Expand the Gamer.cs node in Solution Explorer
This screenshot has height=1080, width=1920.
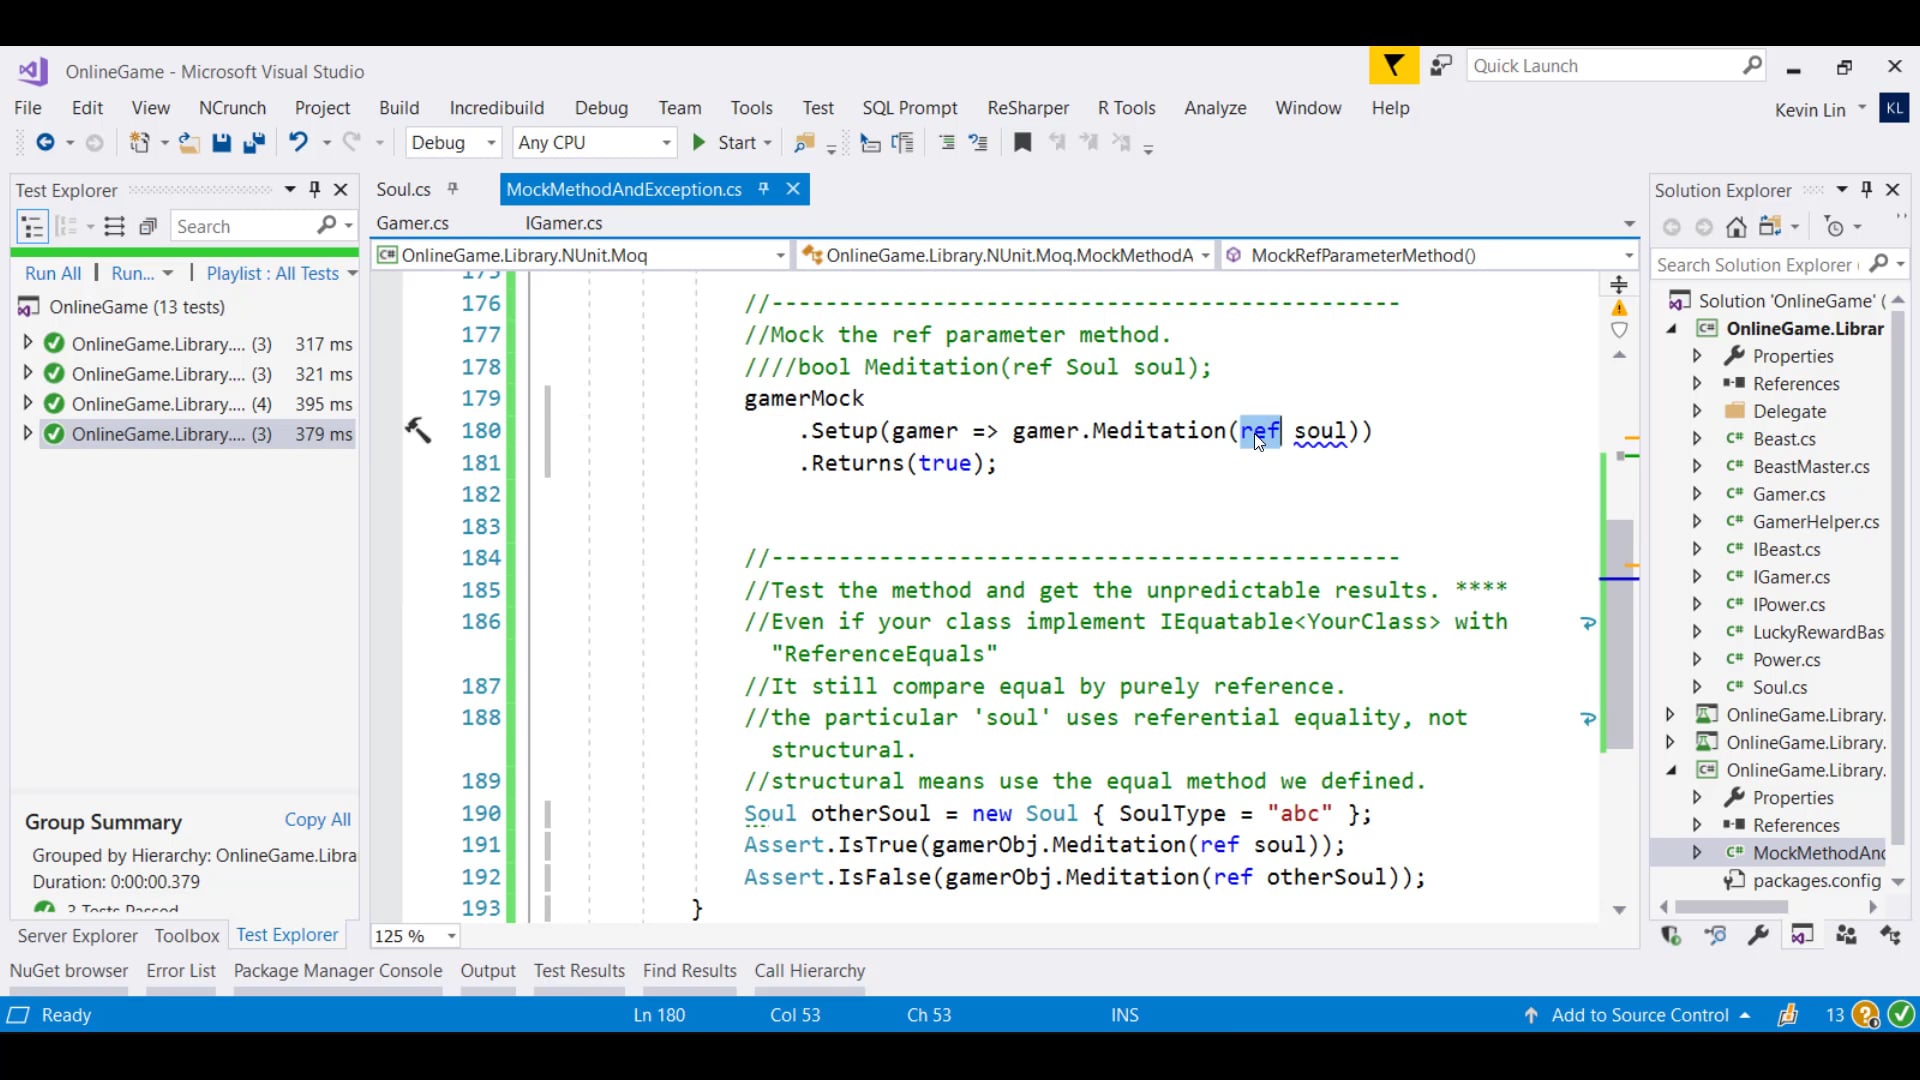(1697, 494)
